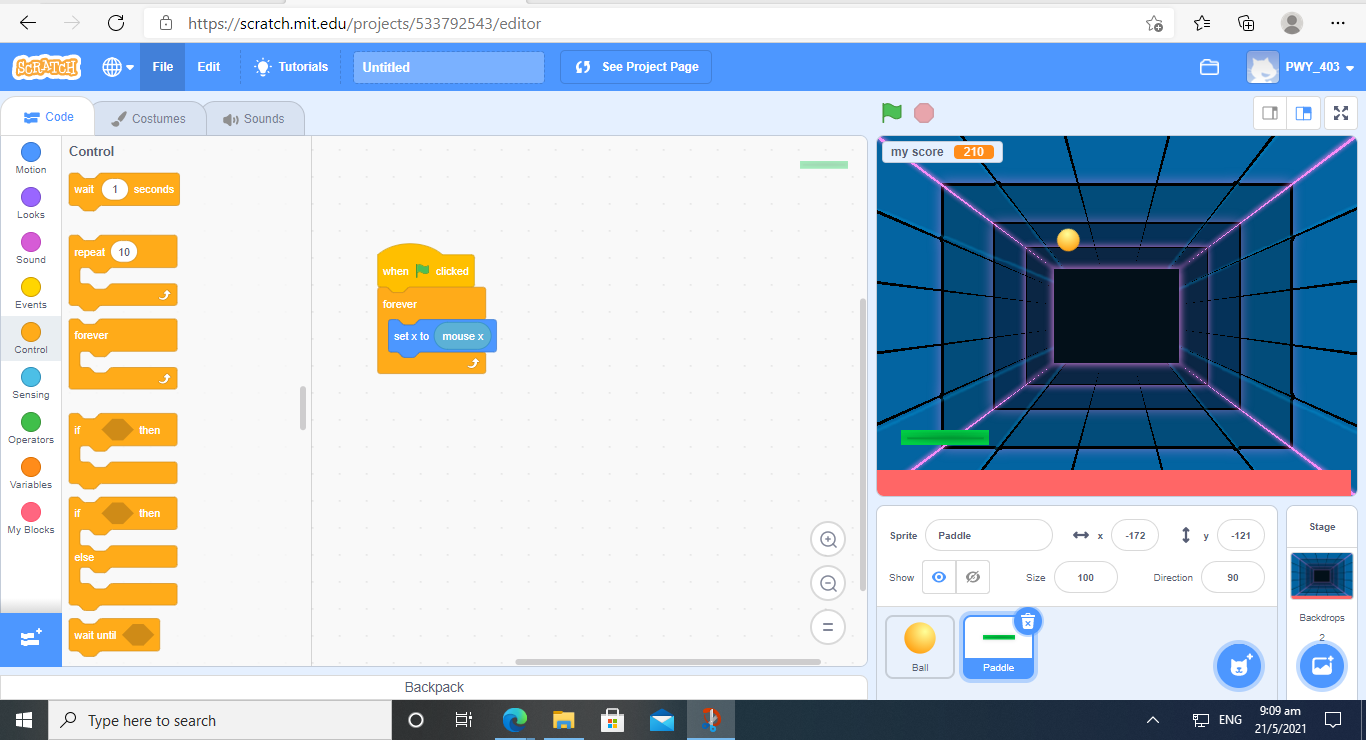Viewport: 1366px width, 740px height.
Task: Delete the Paddle sprite with trash icon
Action: (x=1027, y=622)
